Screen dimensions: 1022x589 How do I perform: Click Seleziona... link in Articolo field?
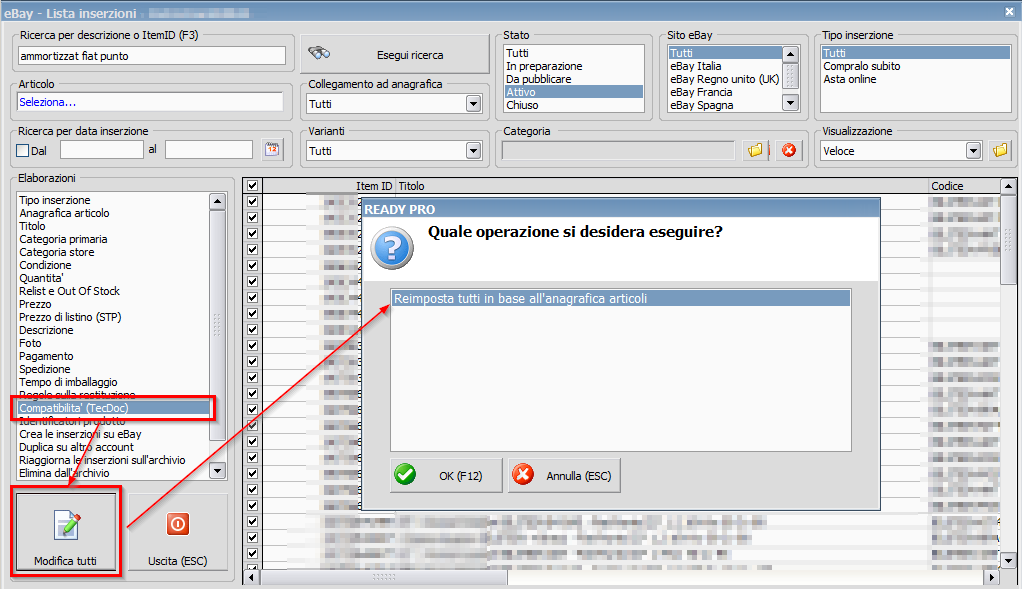[47, 102]
